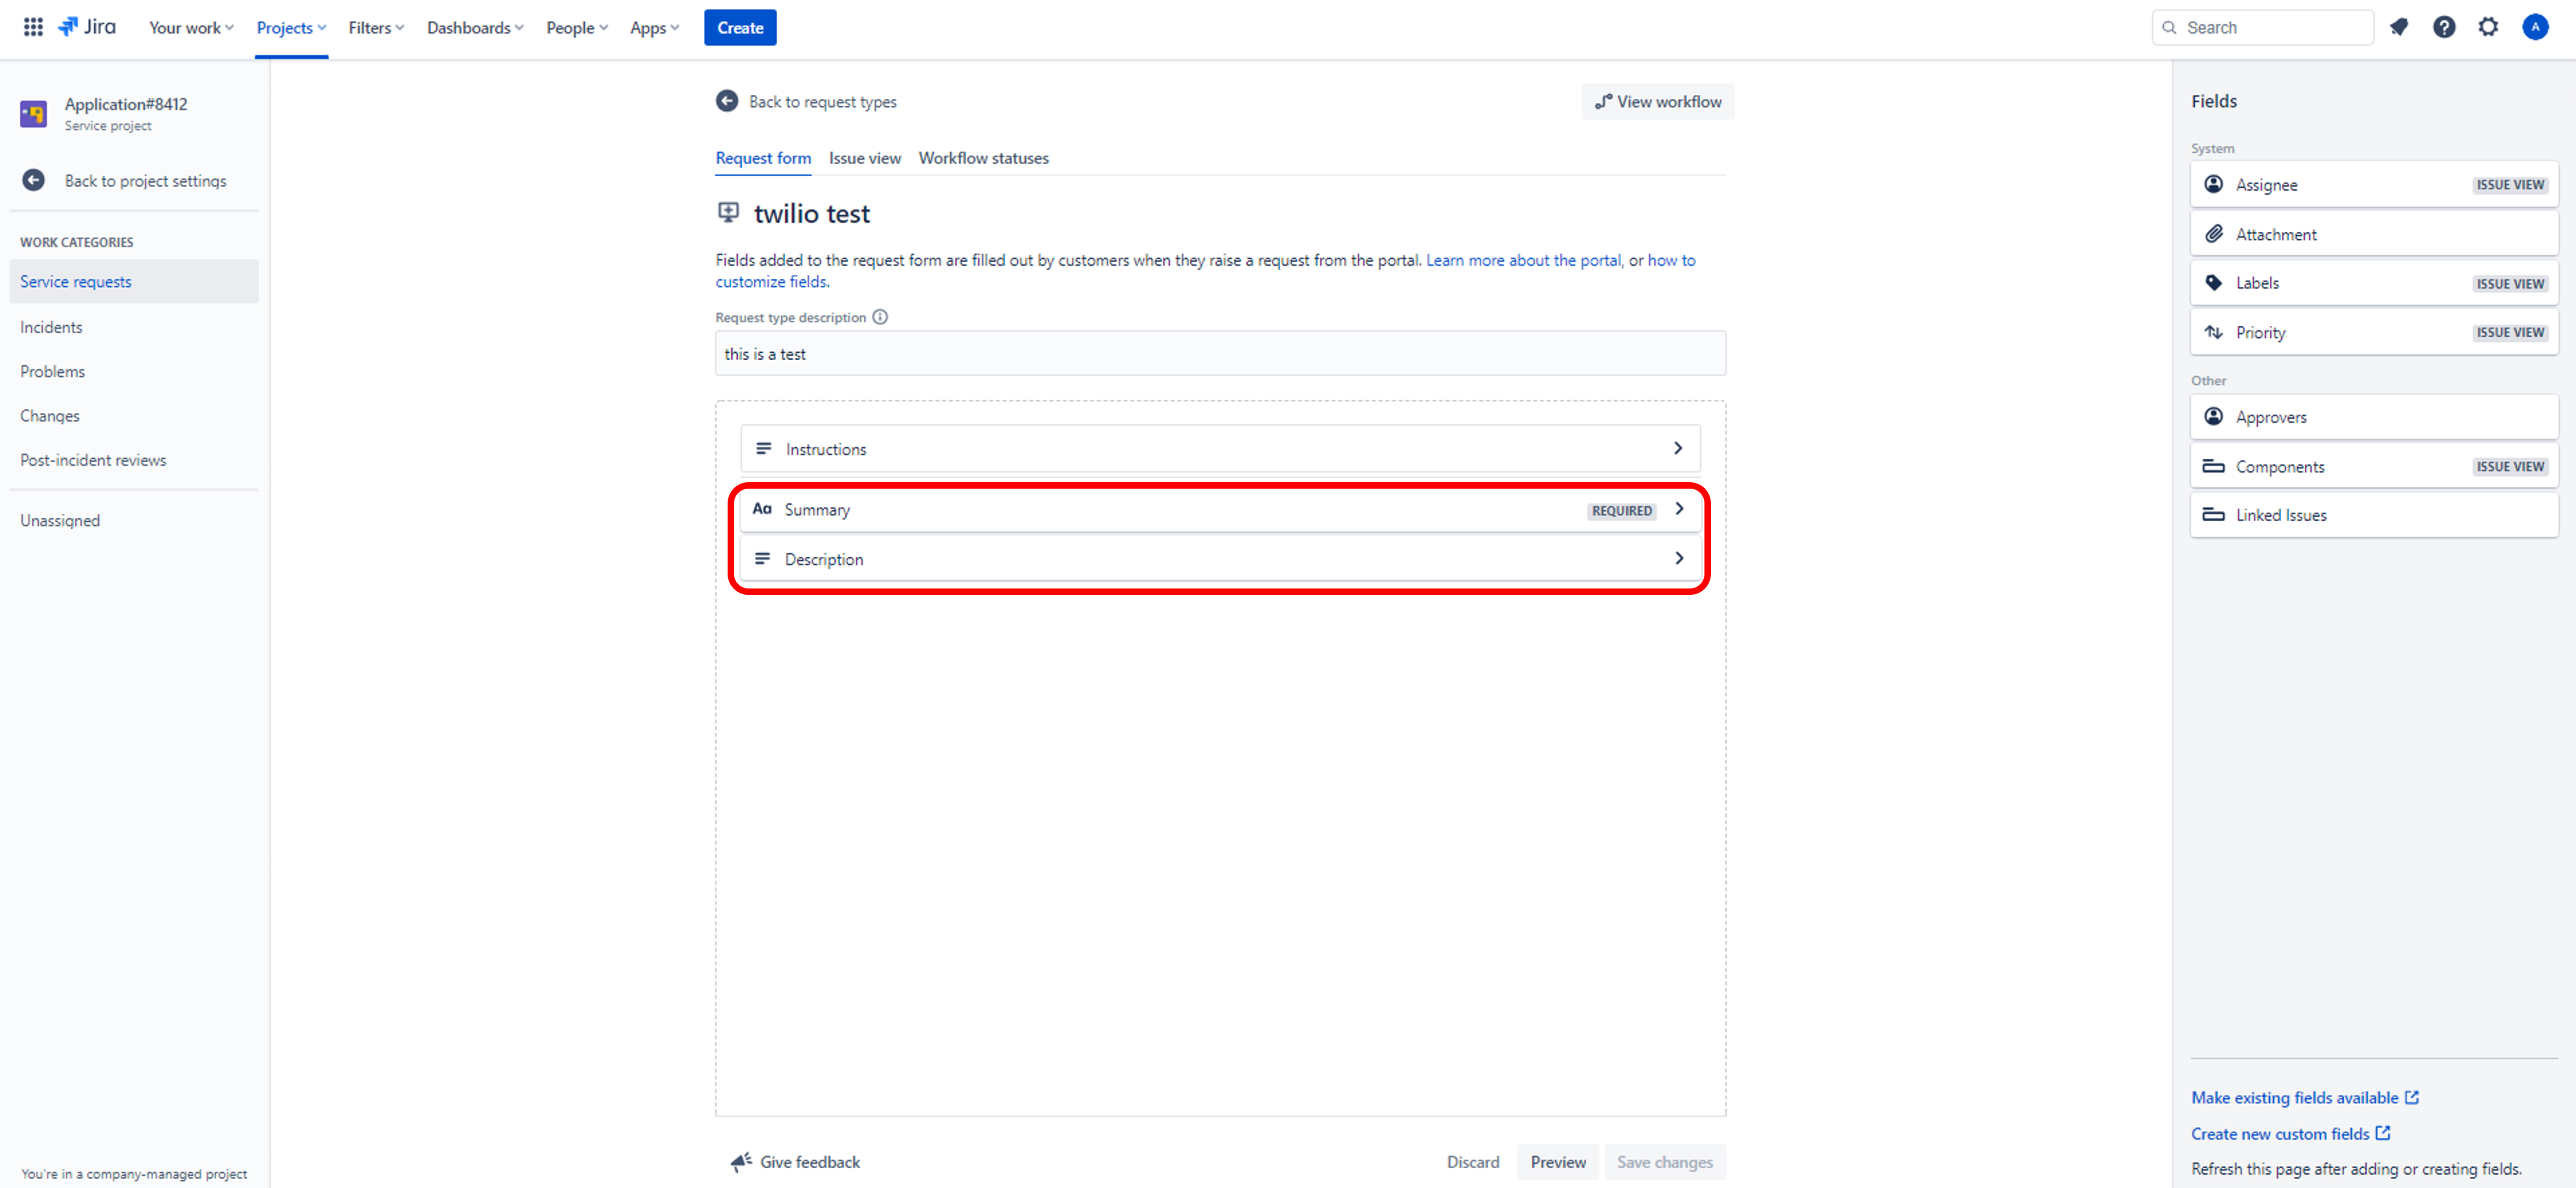Click the Jira logo
The image size is (2576, 1188).
87,27
